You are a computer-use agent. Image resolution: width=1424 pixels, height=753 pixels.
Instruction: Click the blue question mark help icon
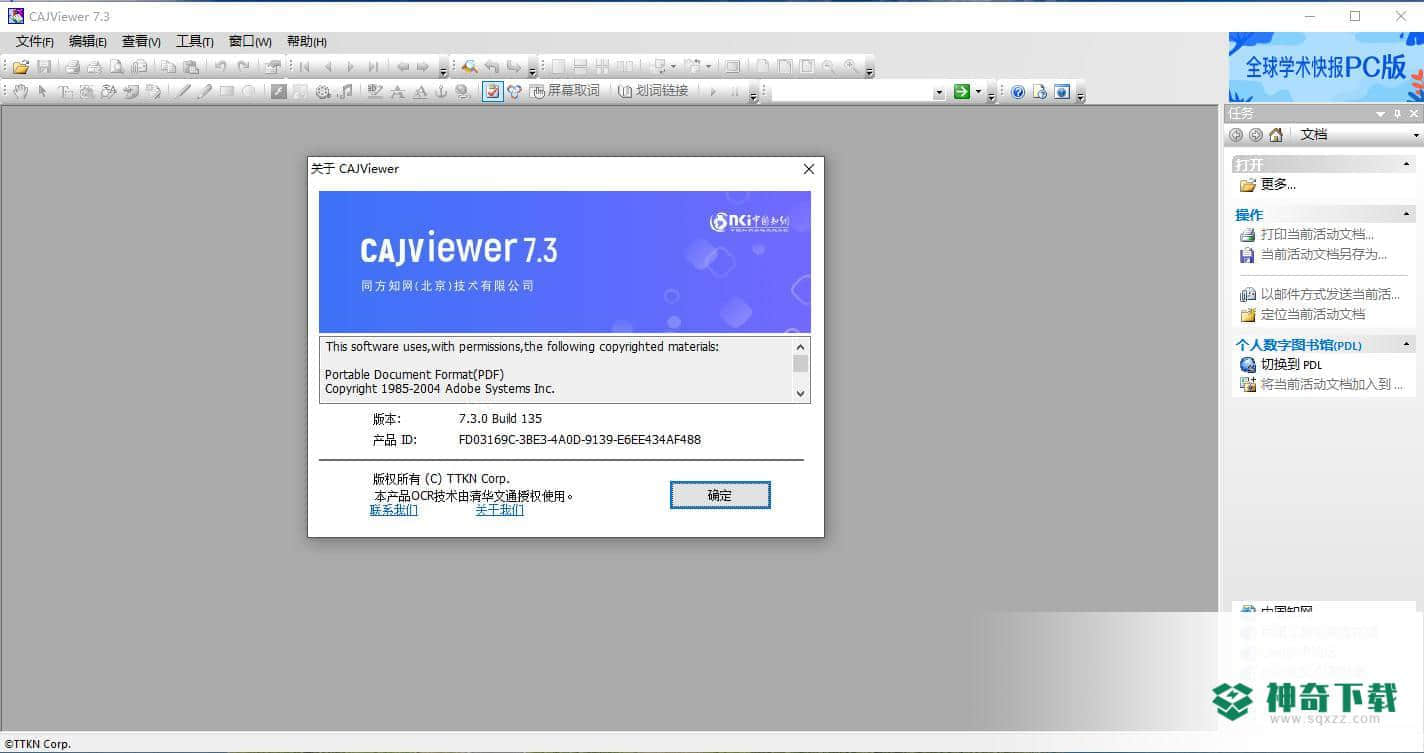click(1018, 92)
